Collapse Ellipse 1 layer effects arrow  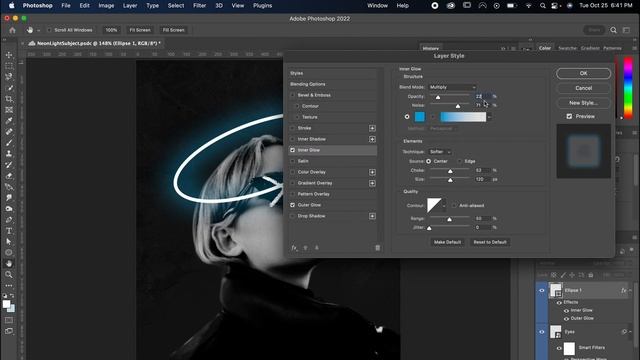tap(631, 291)
